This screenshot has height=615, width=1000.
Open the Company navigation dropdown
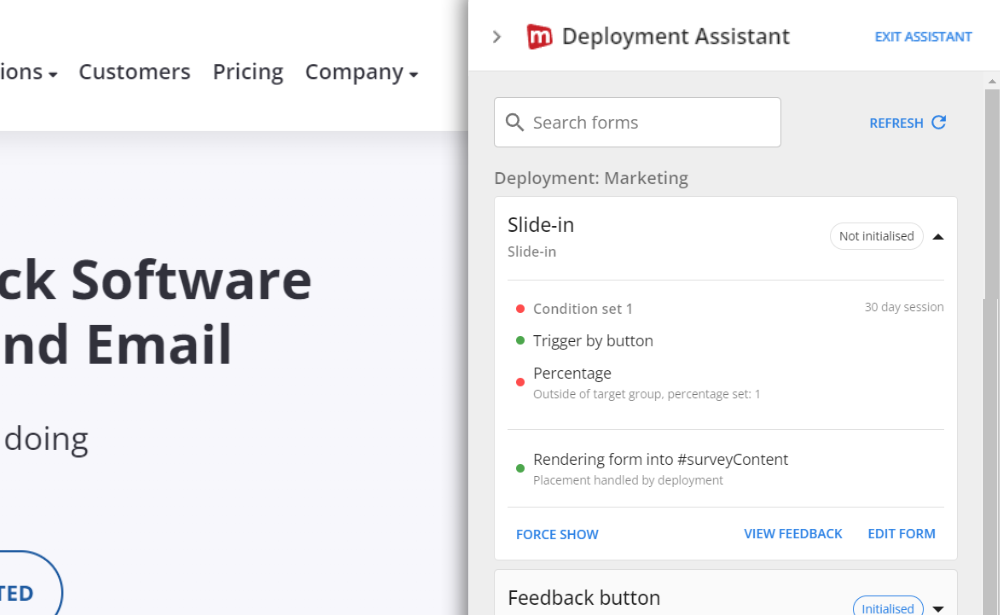[361, 71]
